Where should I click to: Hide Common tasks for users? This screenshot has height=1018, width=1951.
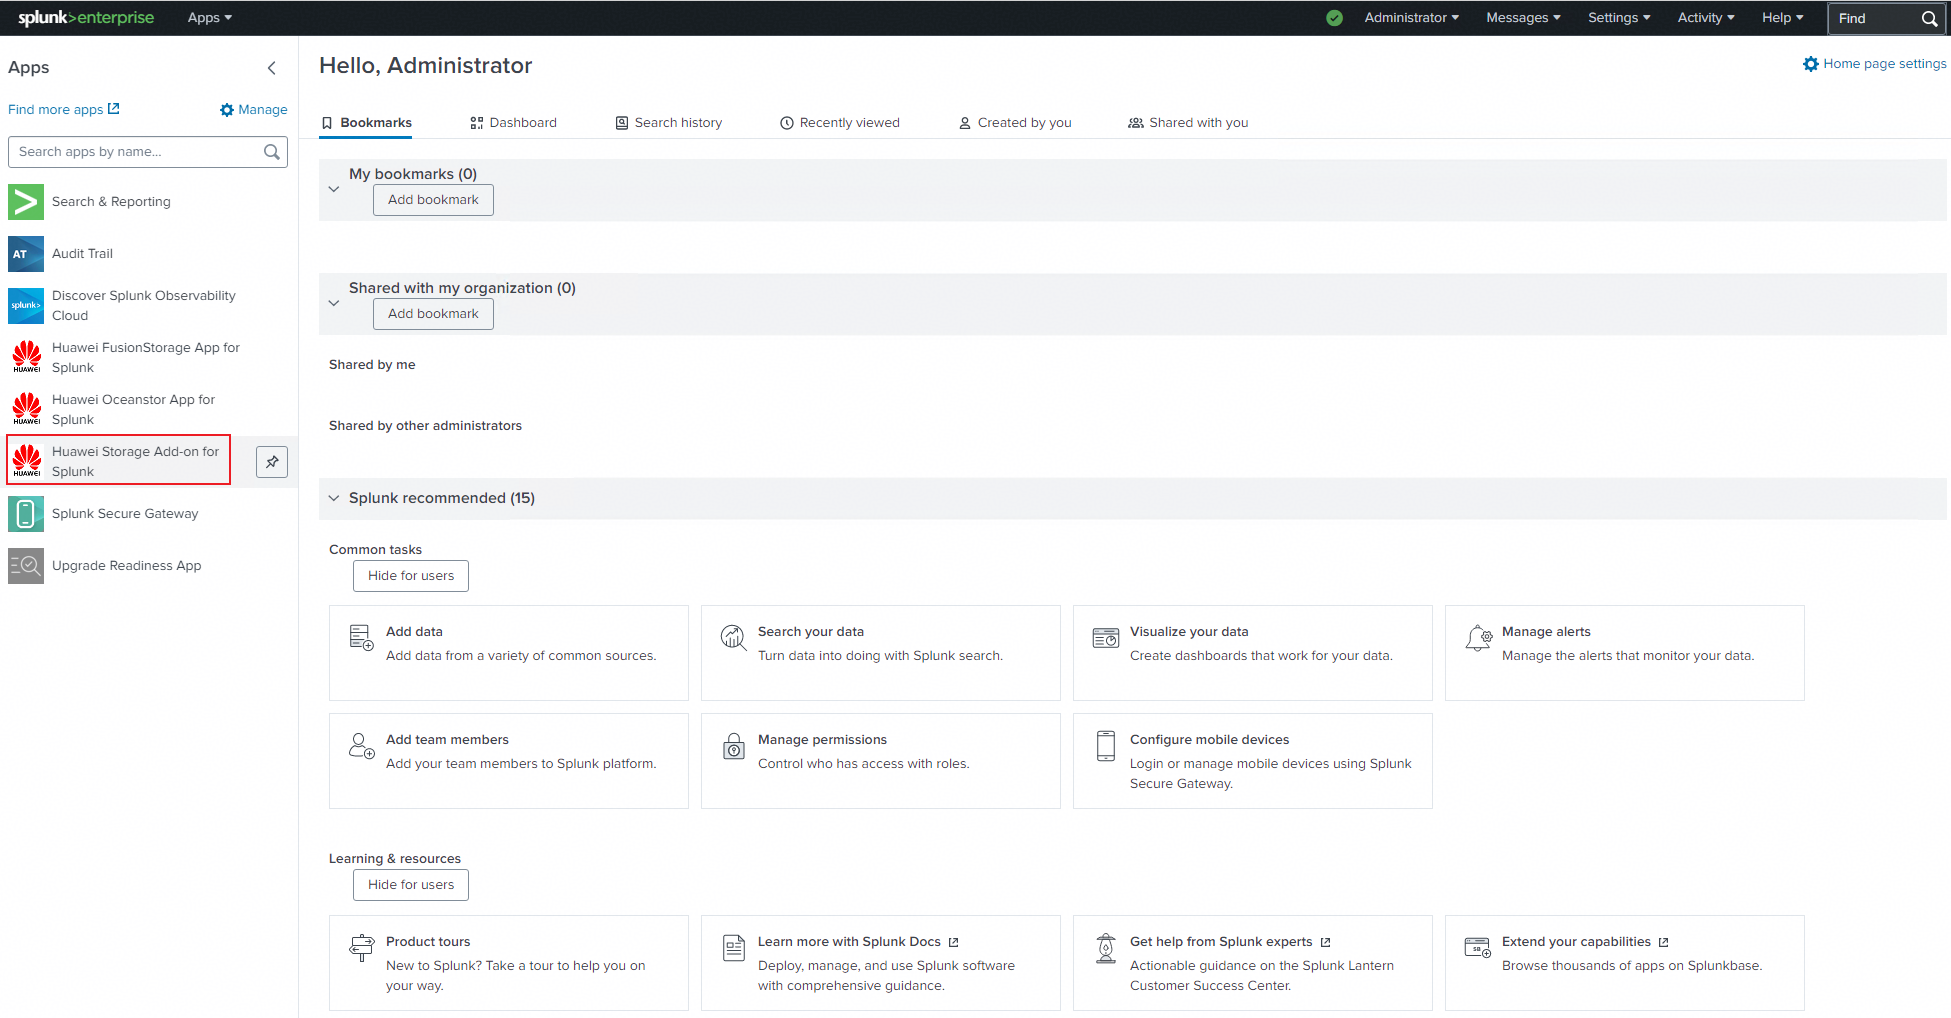coord(411,576)
